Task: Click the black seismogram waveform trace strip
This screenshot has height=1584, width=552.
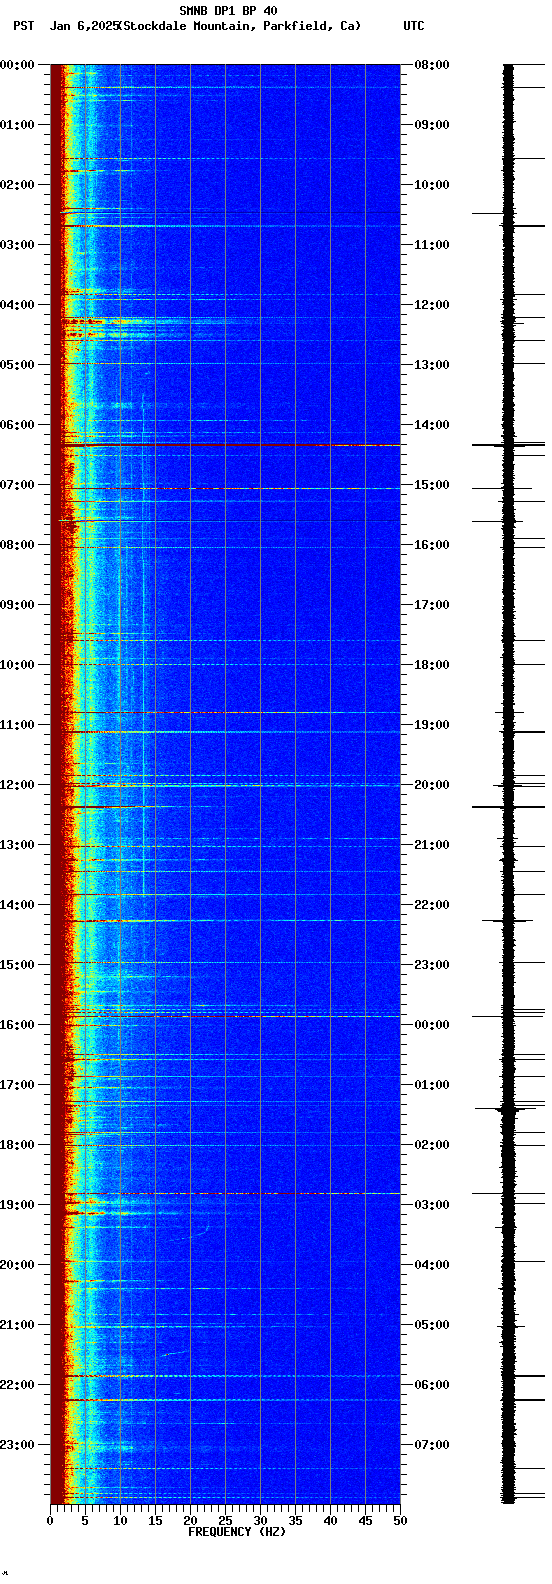Action: pos(508,784)
